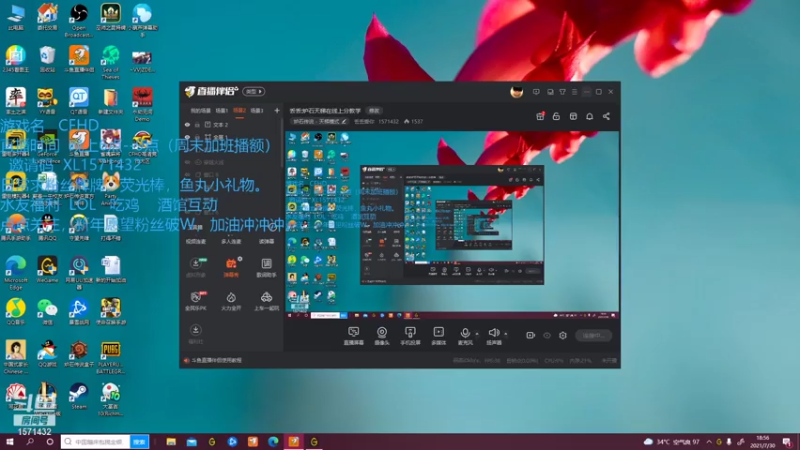800x450 pixels.
Task: Open Microsoft Edge from the taskbar
Action: pos(273,442)
